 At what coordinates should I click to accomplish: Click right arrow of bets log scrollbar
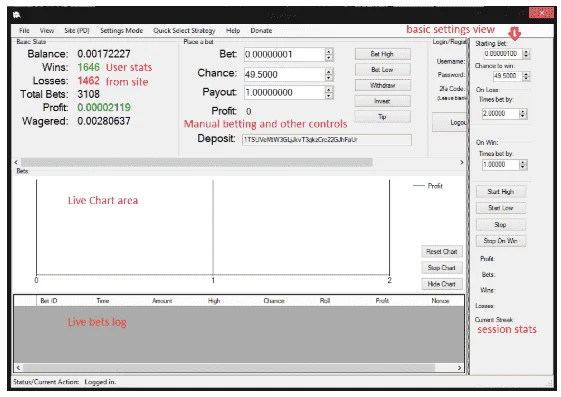tap(459, 368)
